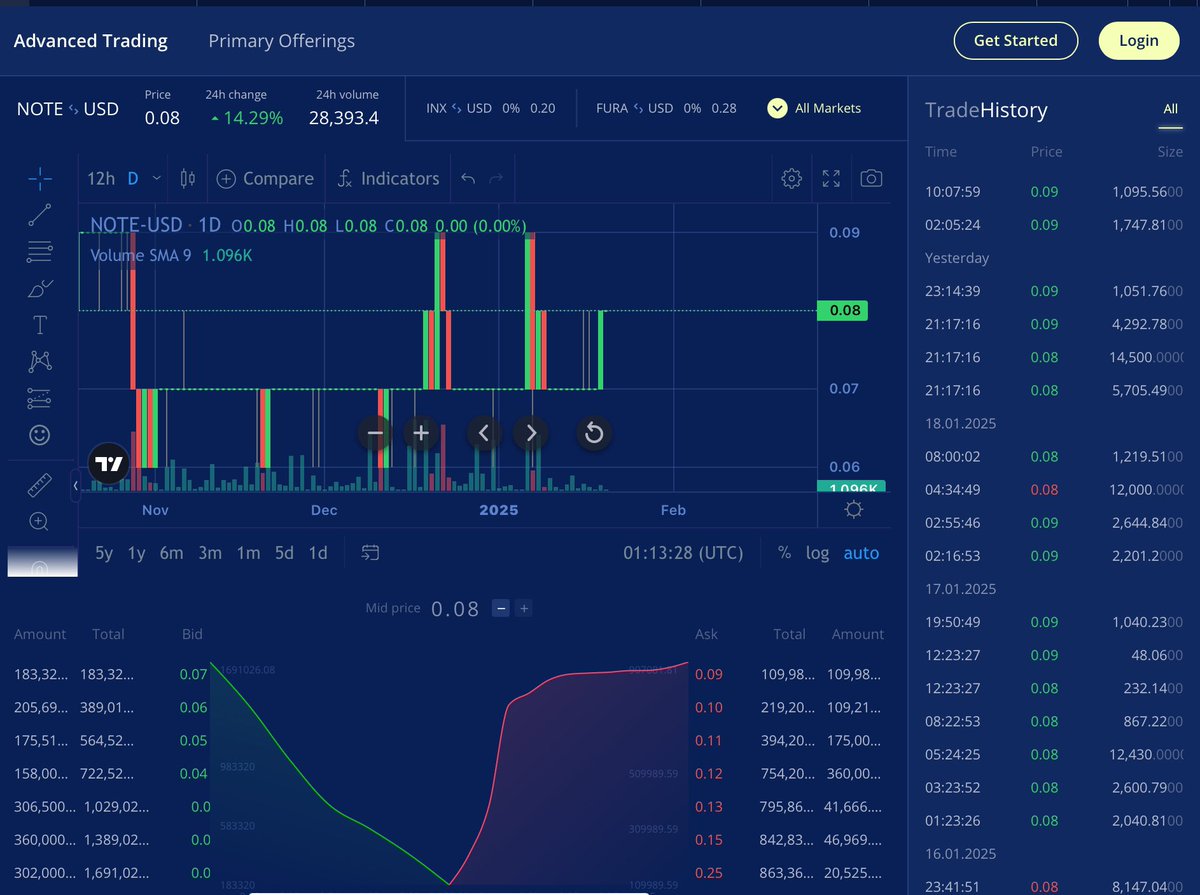Select the trend line drawing tool

pos(40,214)
